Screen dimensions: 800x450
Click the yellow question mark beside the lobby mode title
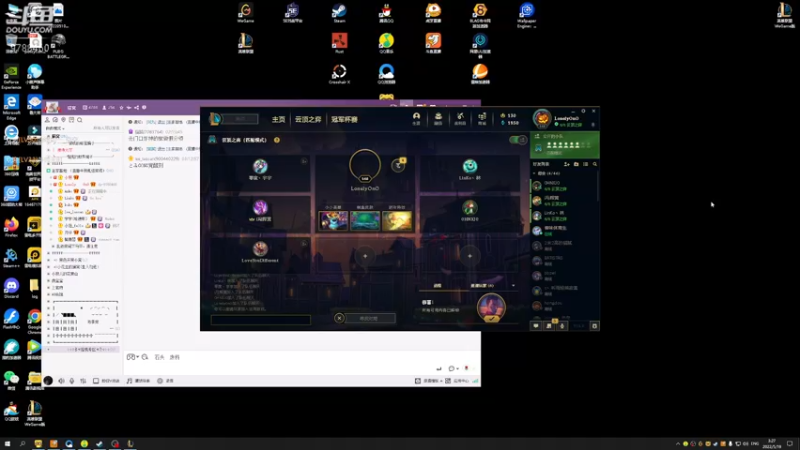(277, 140)
